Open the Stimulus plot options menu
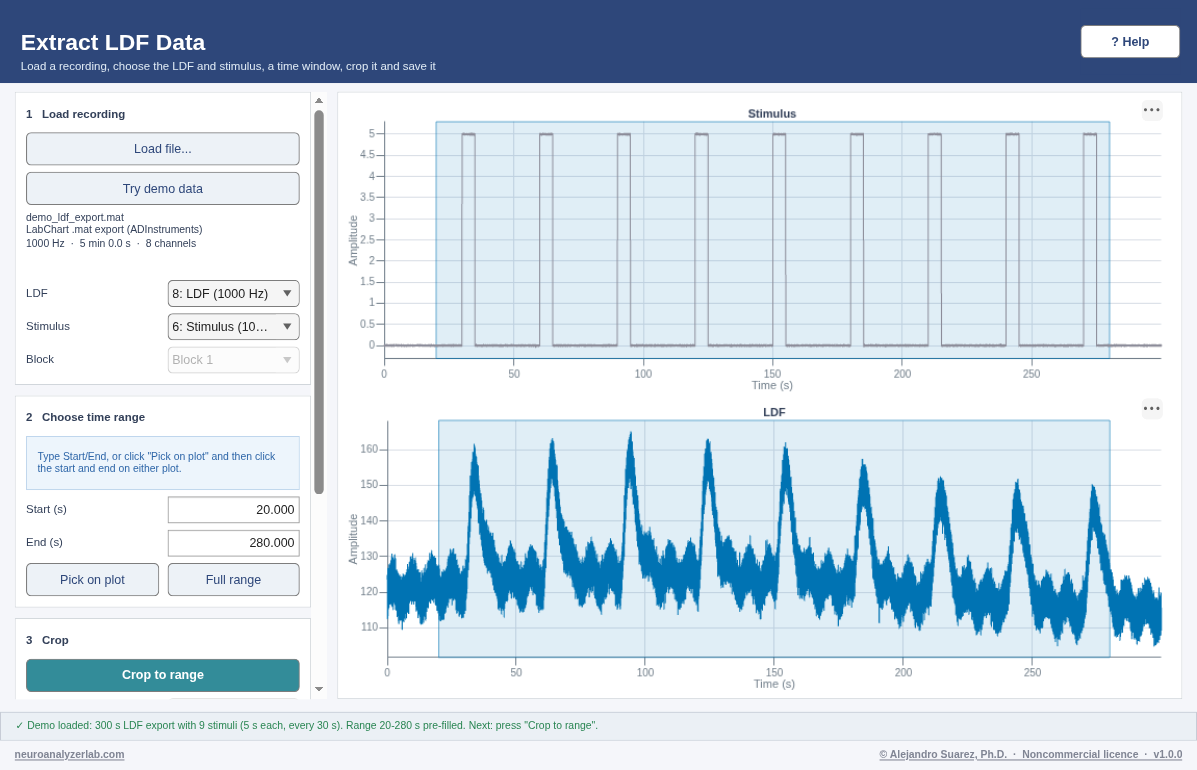This screenshot has height=770, width=1197. click(x=1151, y=111)
